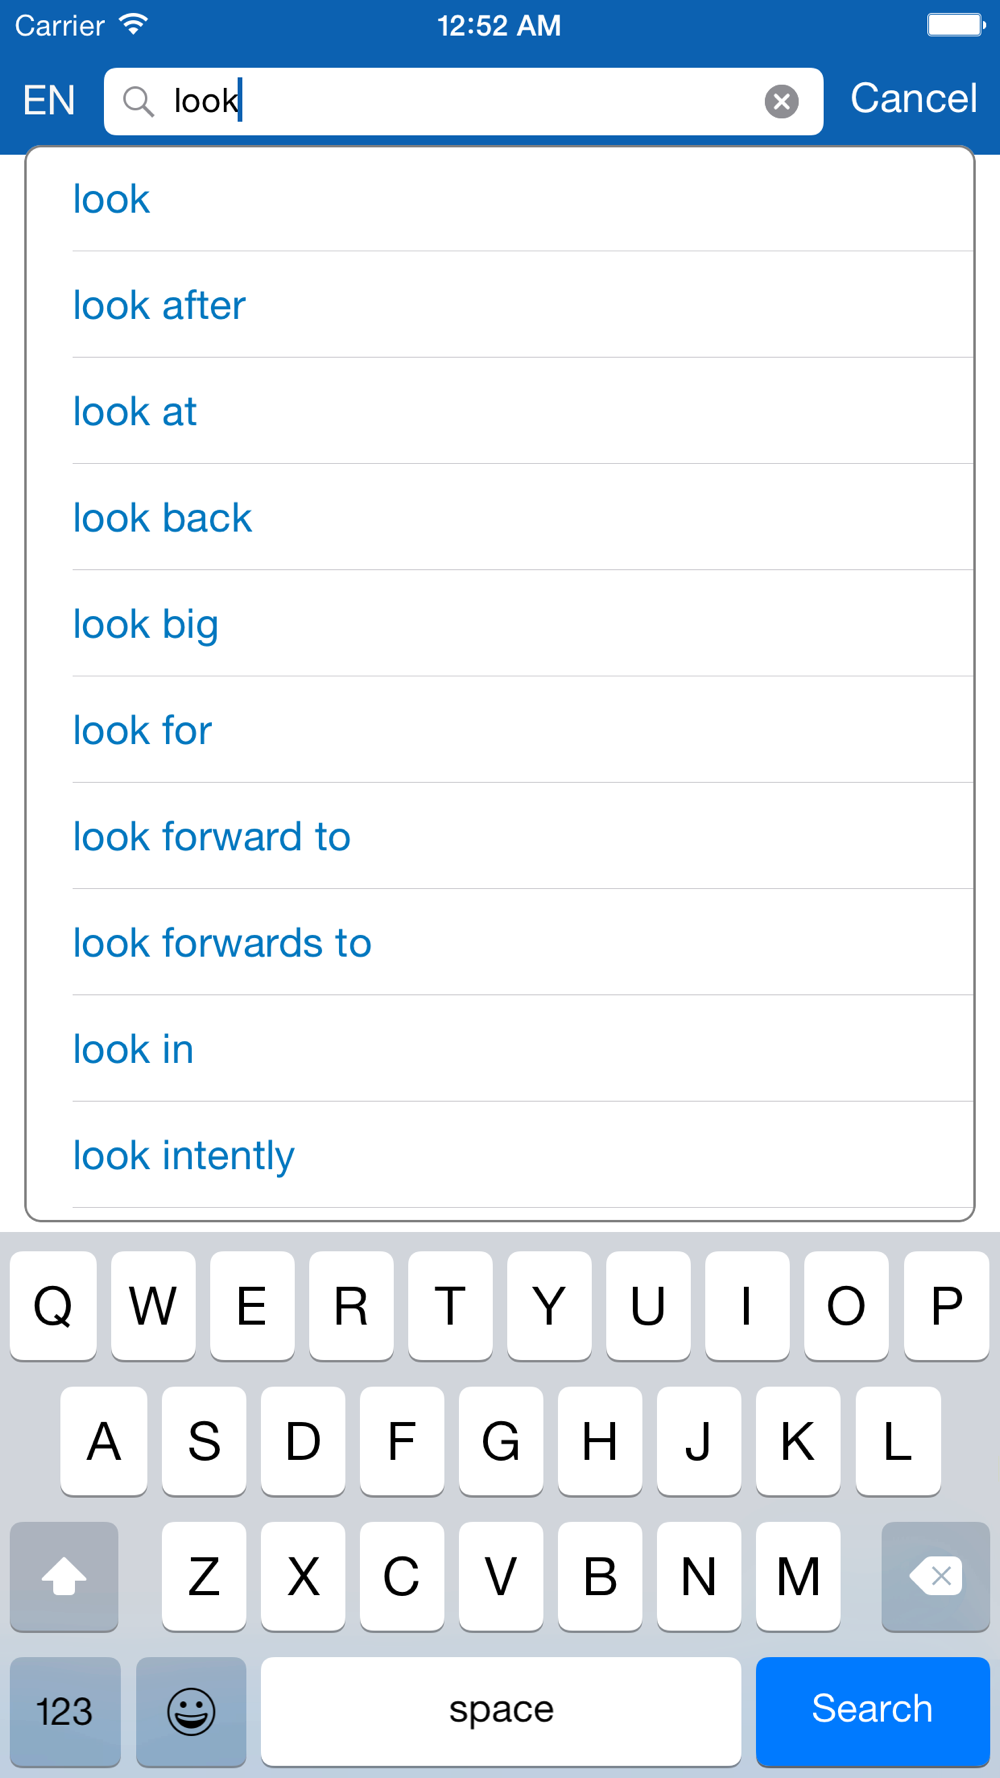Check the battery indicator in status bar
The image size is (1000, 1778).
click(x=956, y=25)
